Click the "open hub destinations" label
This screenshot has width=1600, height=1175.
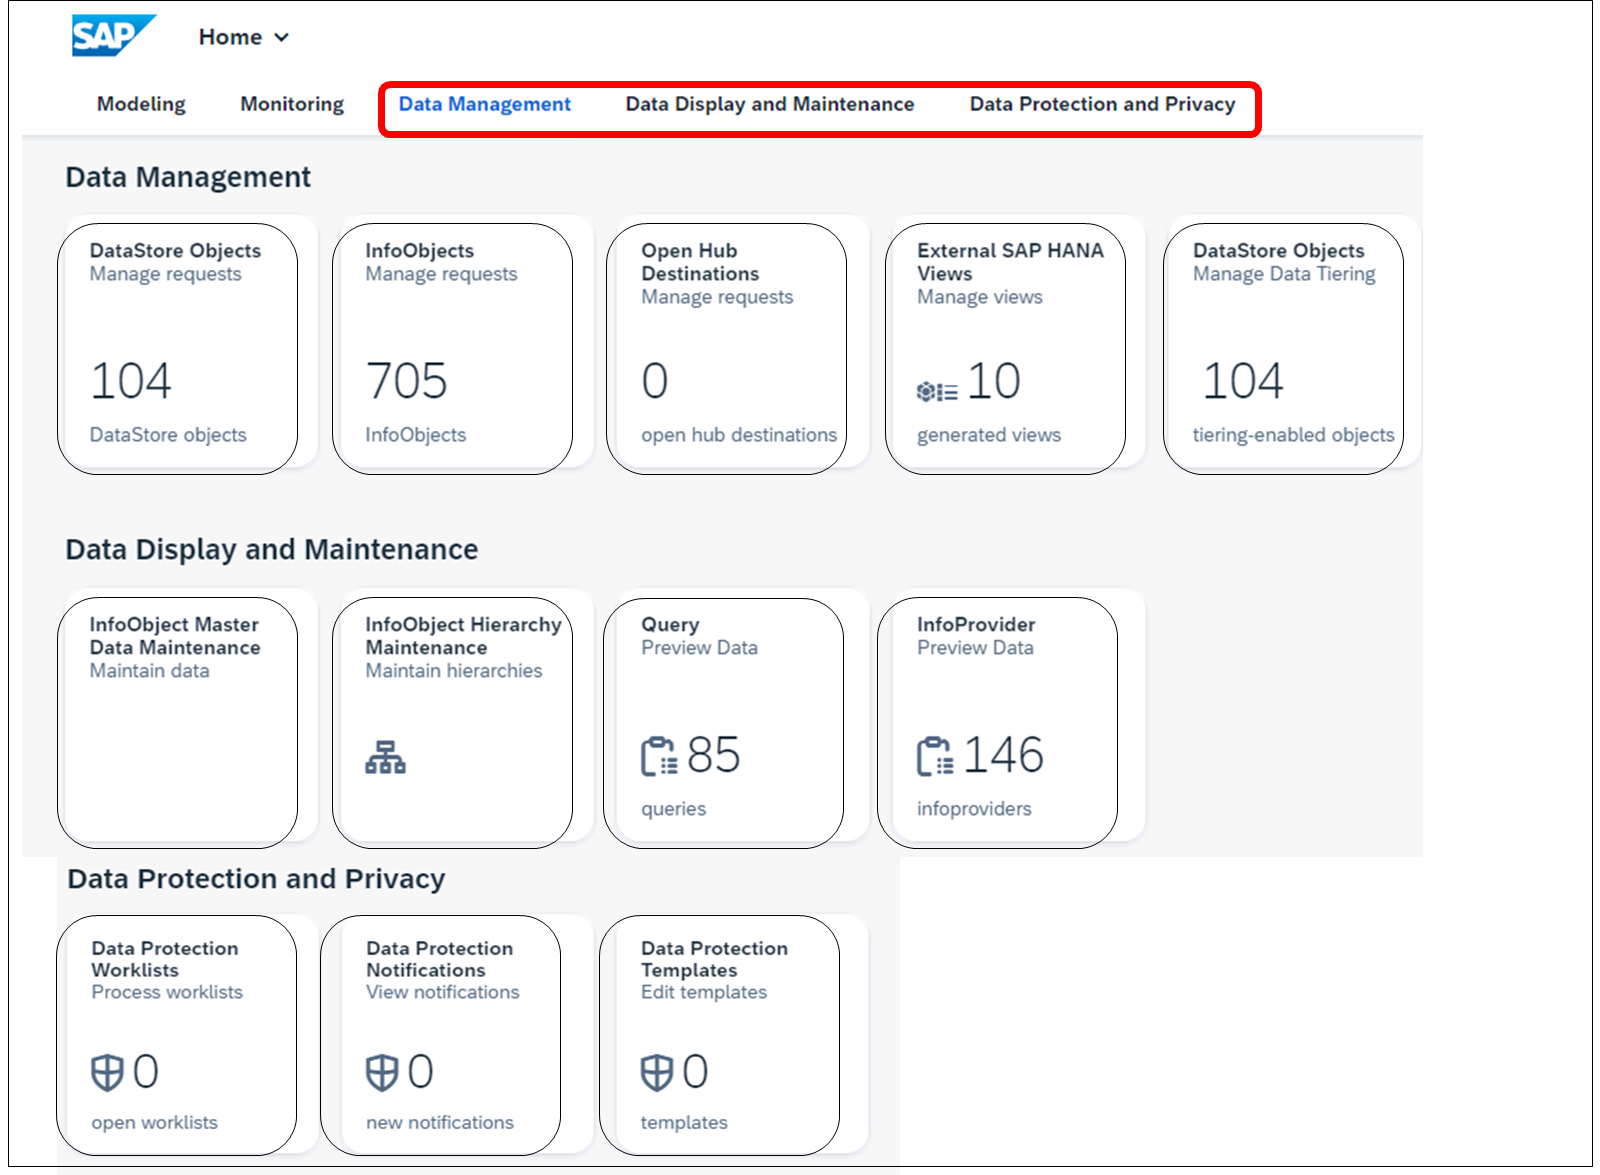pos(739,435)
